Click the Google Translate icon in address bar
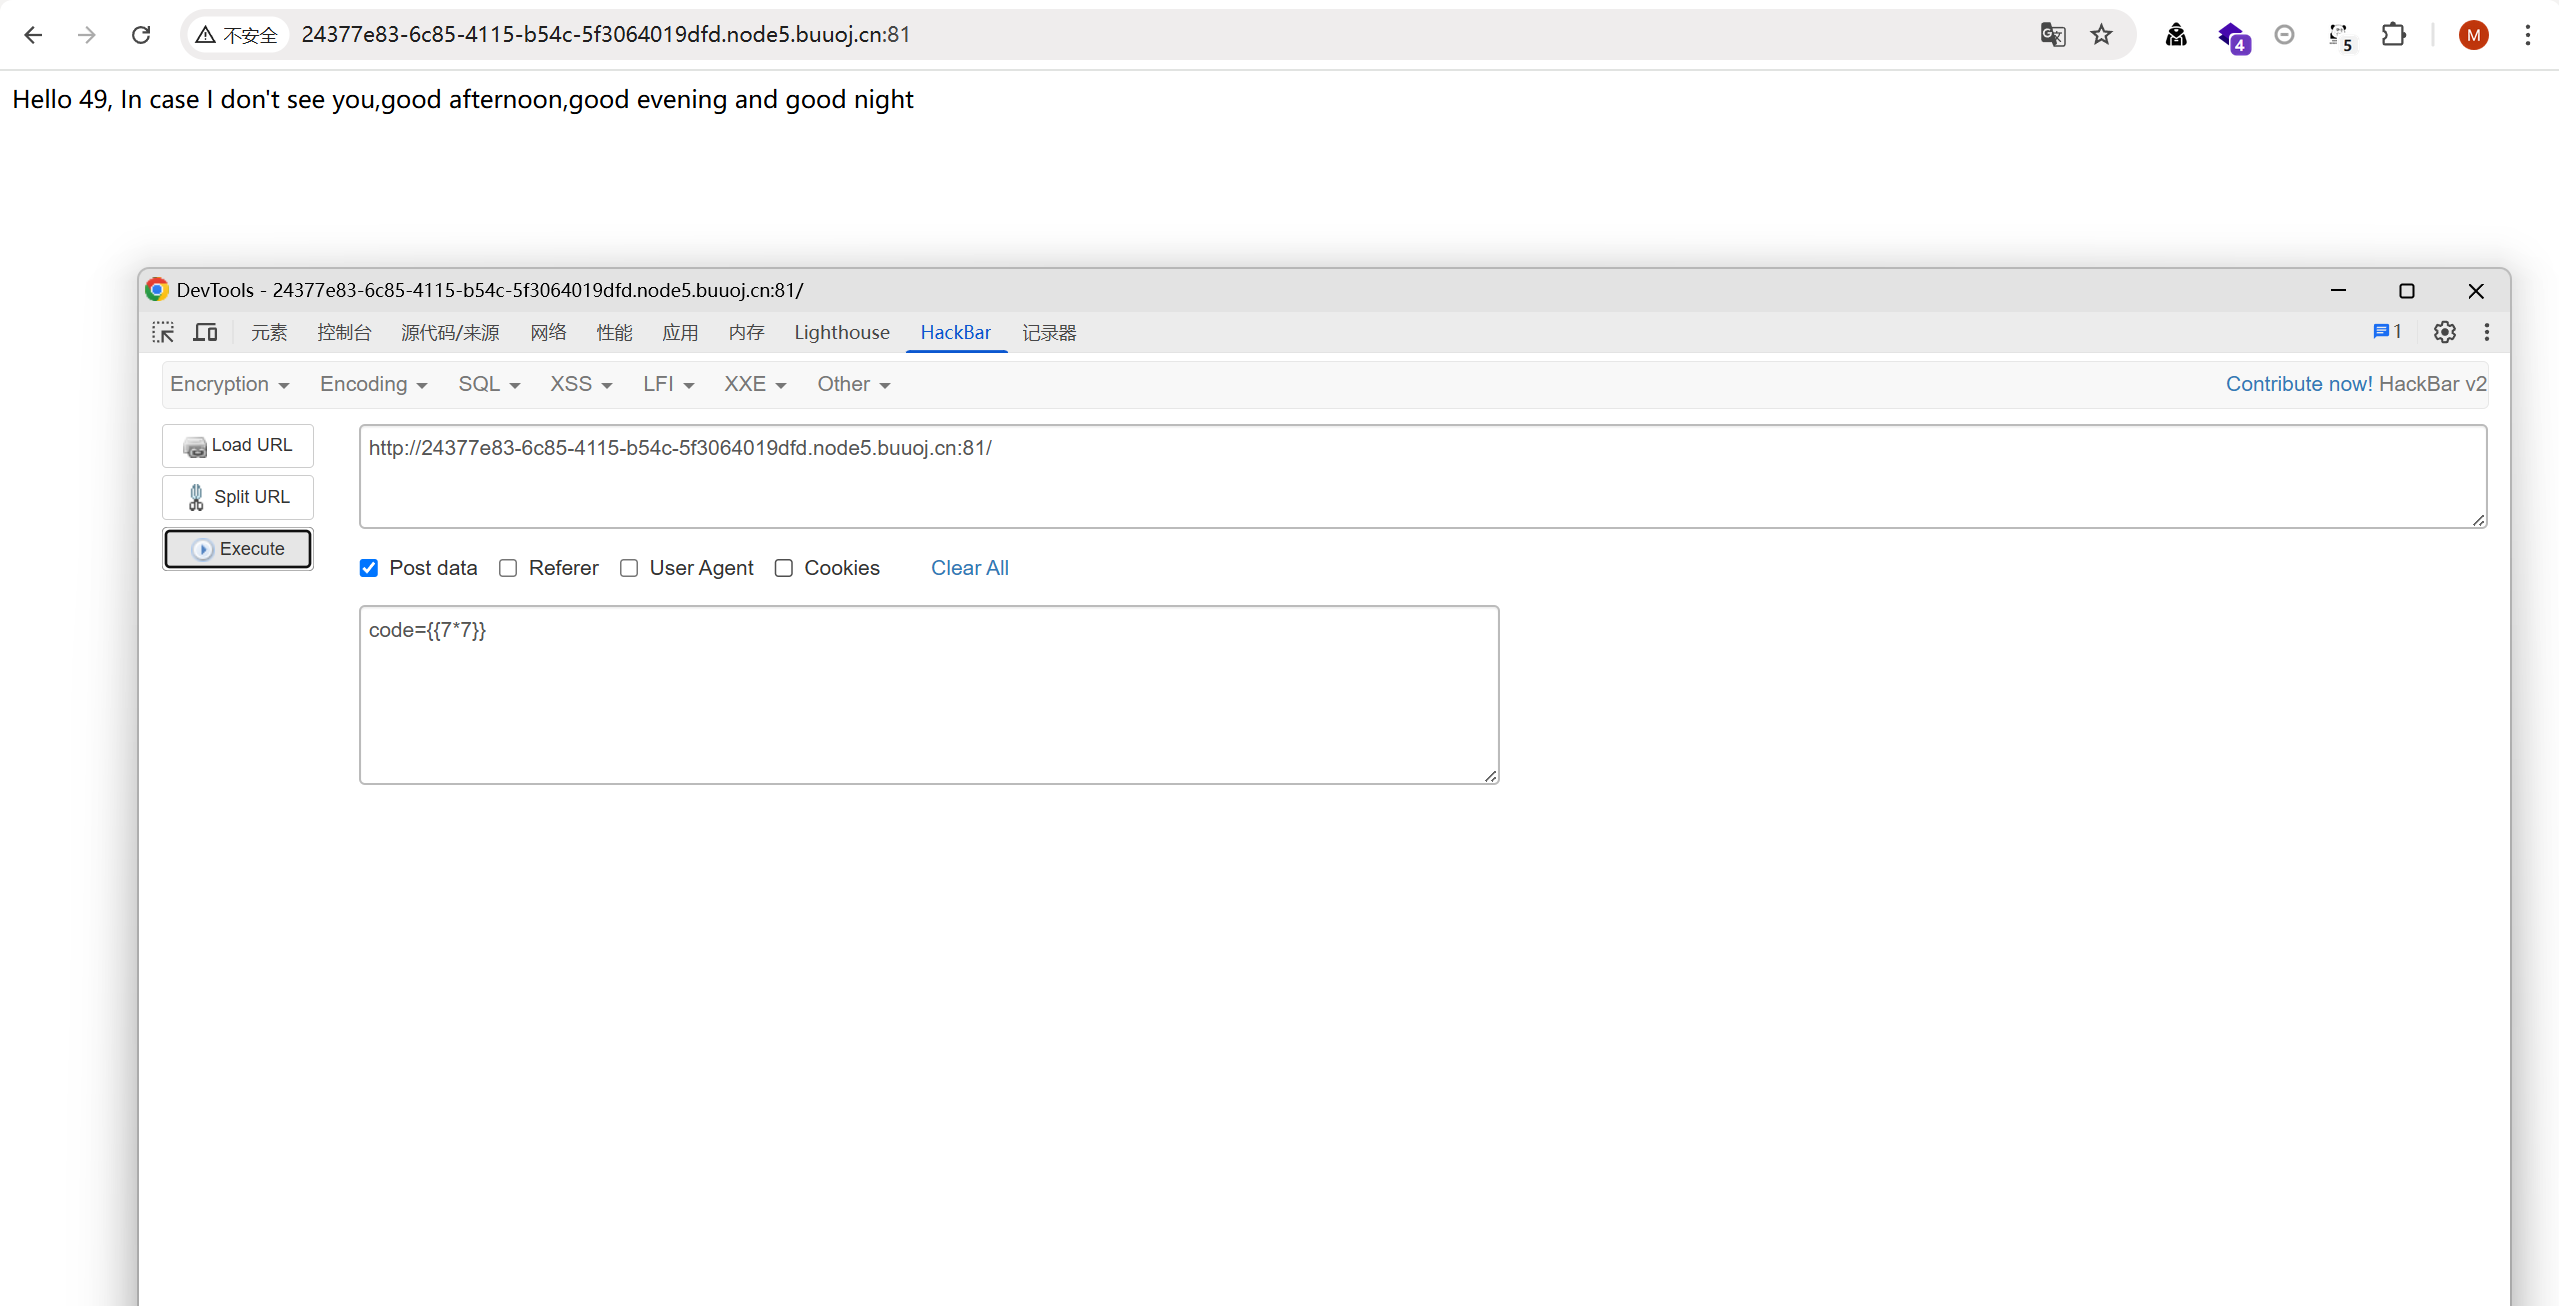 click(x=2052, y=35)
